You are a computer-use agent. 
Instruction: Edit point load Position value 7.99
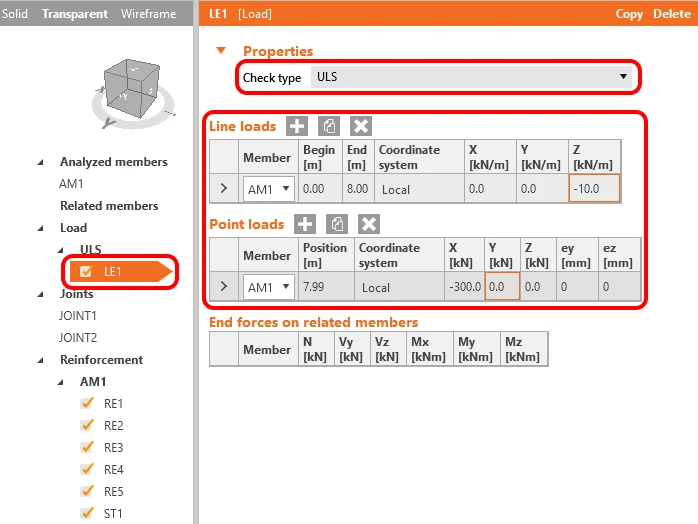point(326,286)
